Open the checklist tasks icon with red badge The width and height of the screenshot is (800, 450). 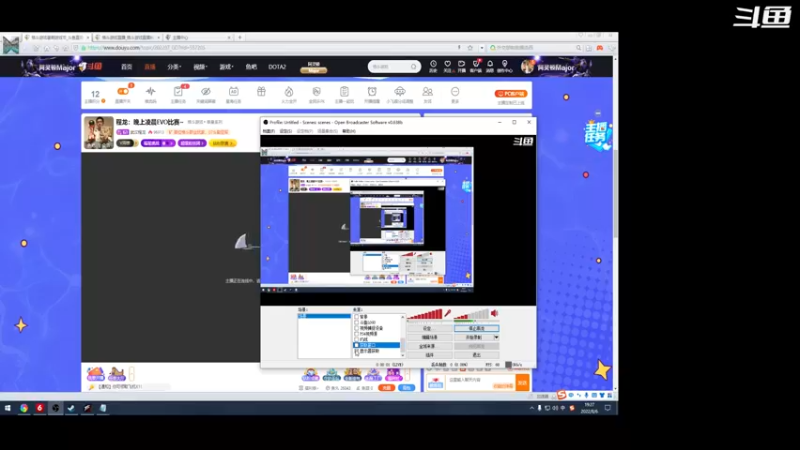coord(178,91)
